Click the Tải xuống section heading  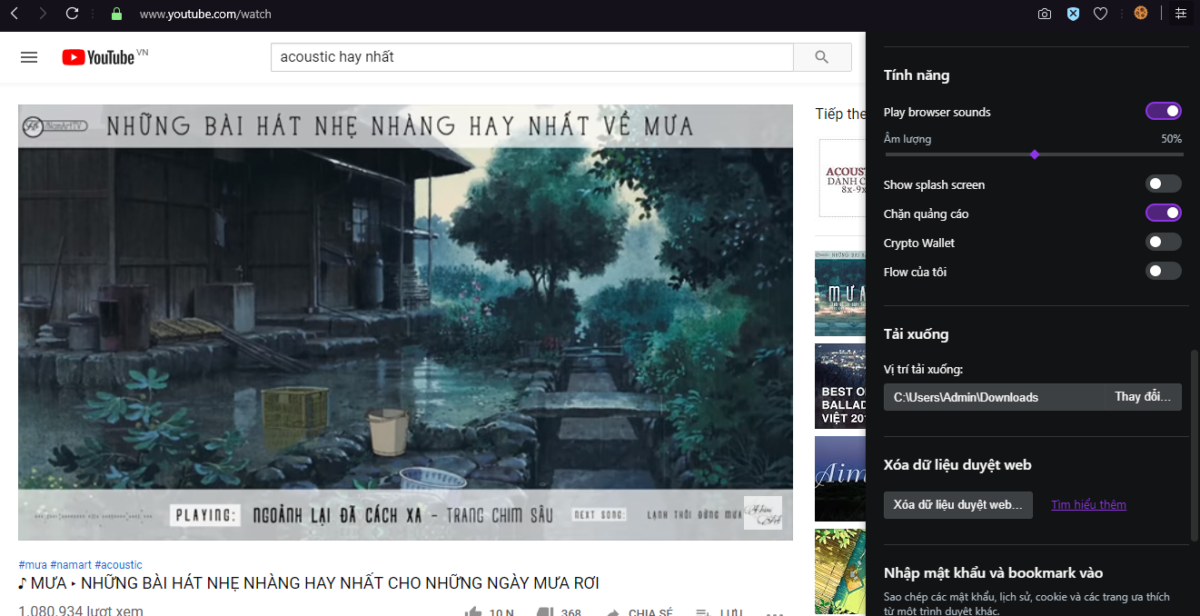[x=916, y=334]
